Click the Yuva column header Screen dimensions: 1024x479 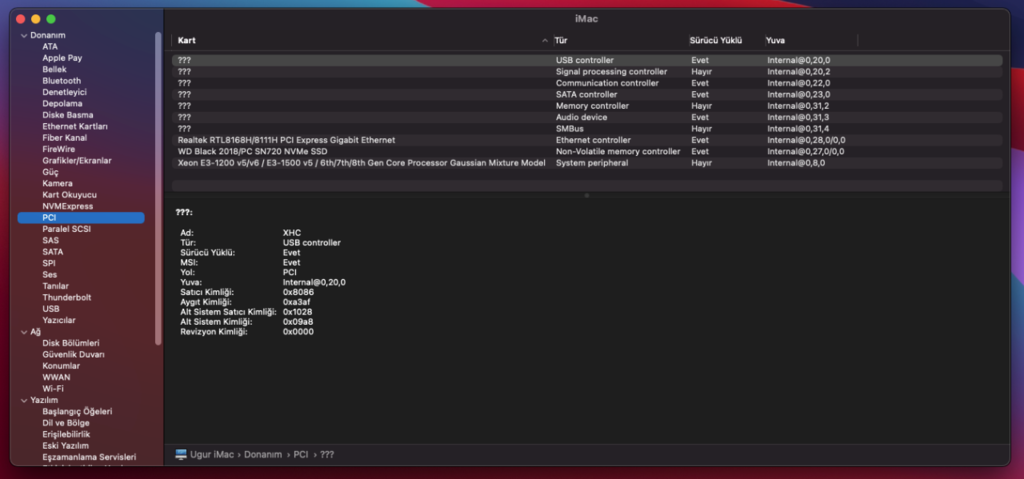(x=775, y=40)
